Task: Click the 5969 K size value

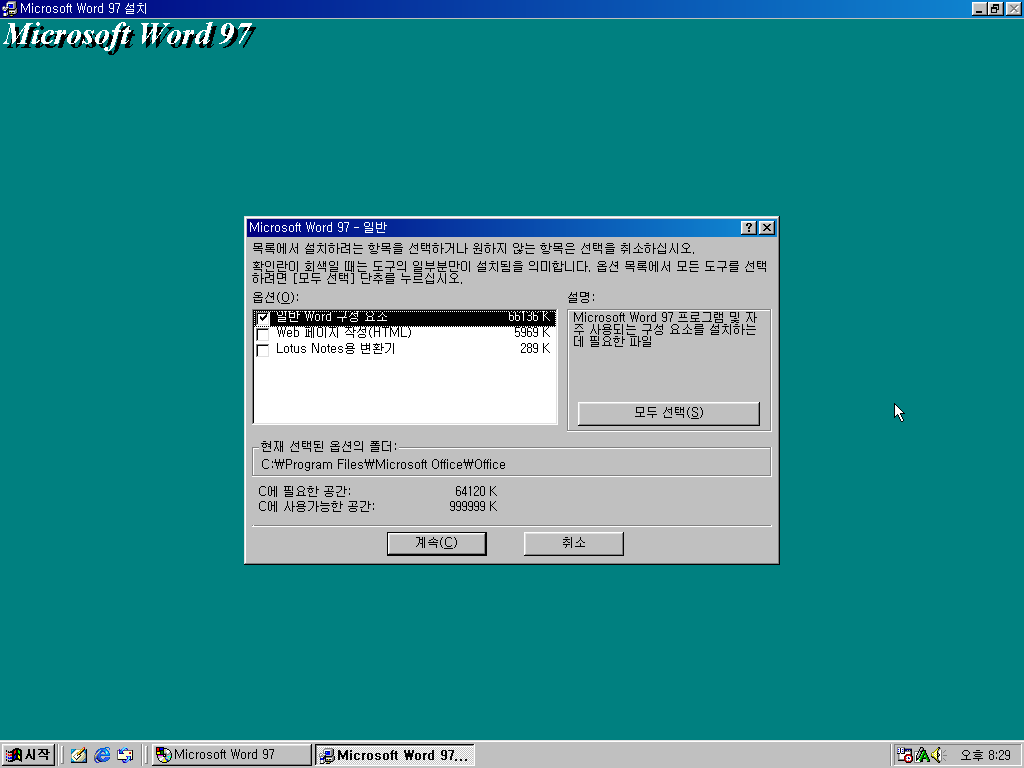Action: pyautogui.click(x=532, y=333)
